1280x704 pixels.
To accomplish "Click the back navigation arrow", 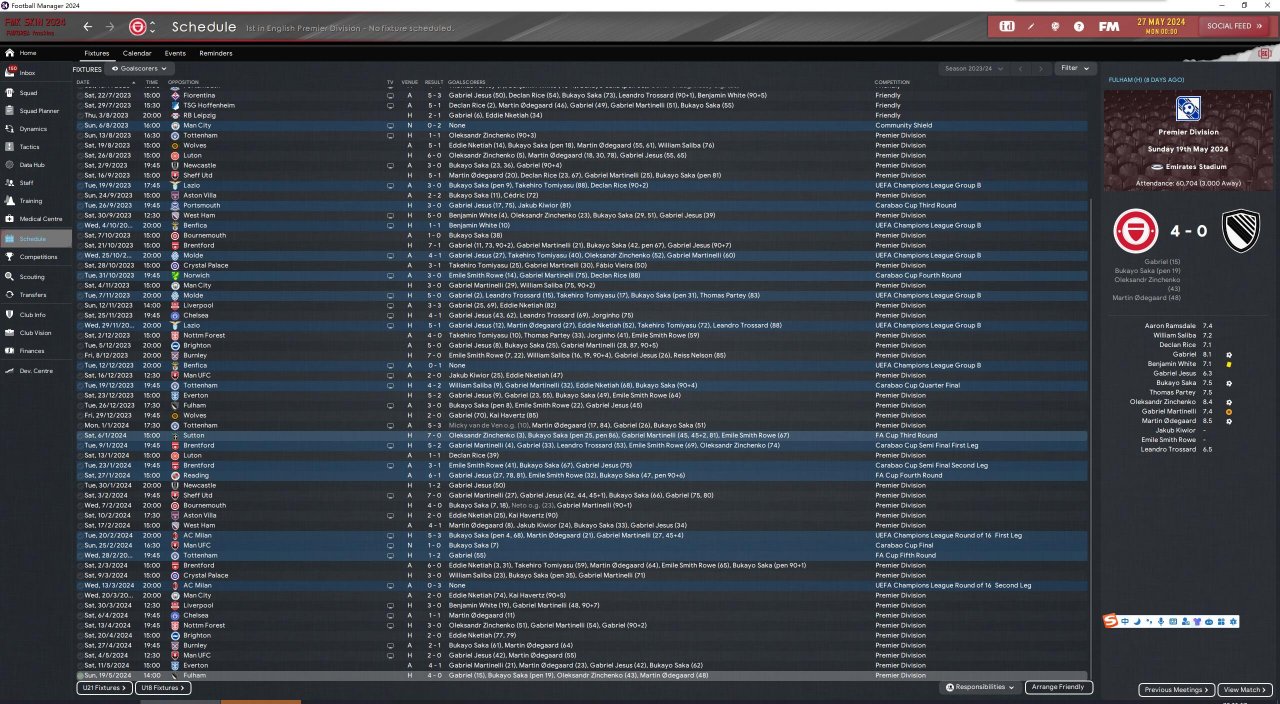I will (x=88, y=27).
